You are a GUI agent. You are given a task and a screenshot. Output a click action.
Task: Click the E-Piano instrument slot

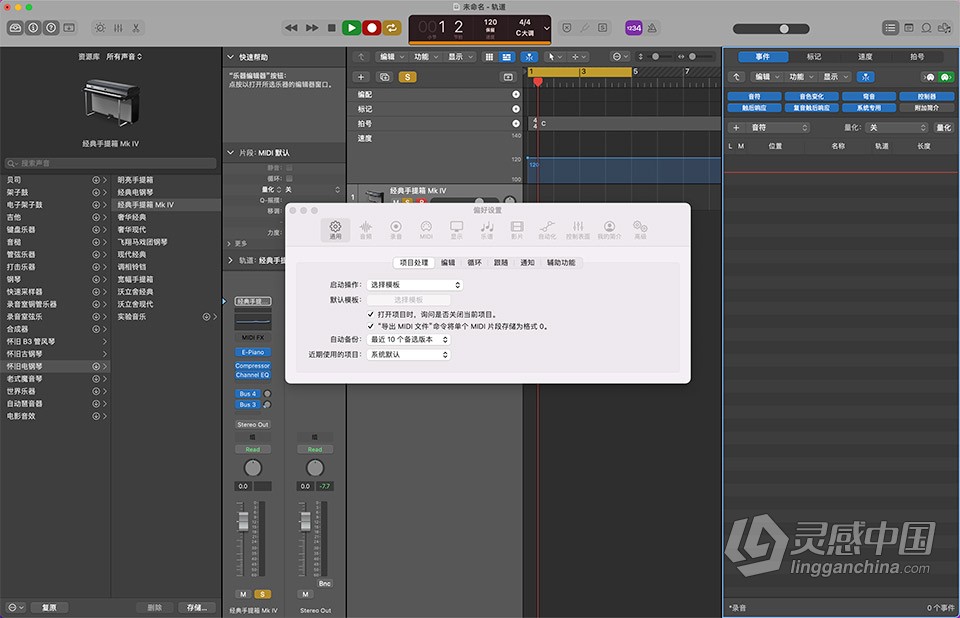[253, 352]
